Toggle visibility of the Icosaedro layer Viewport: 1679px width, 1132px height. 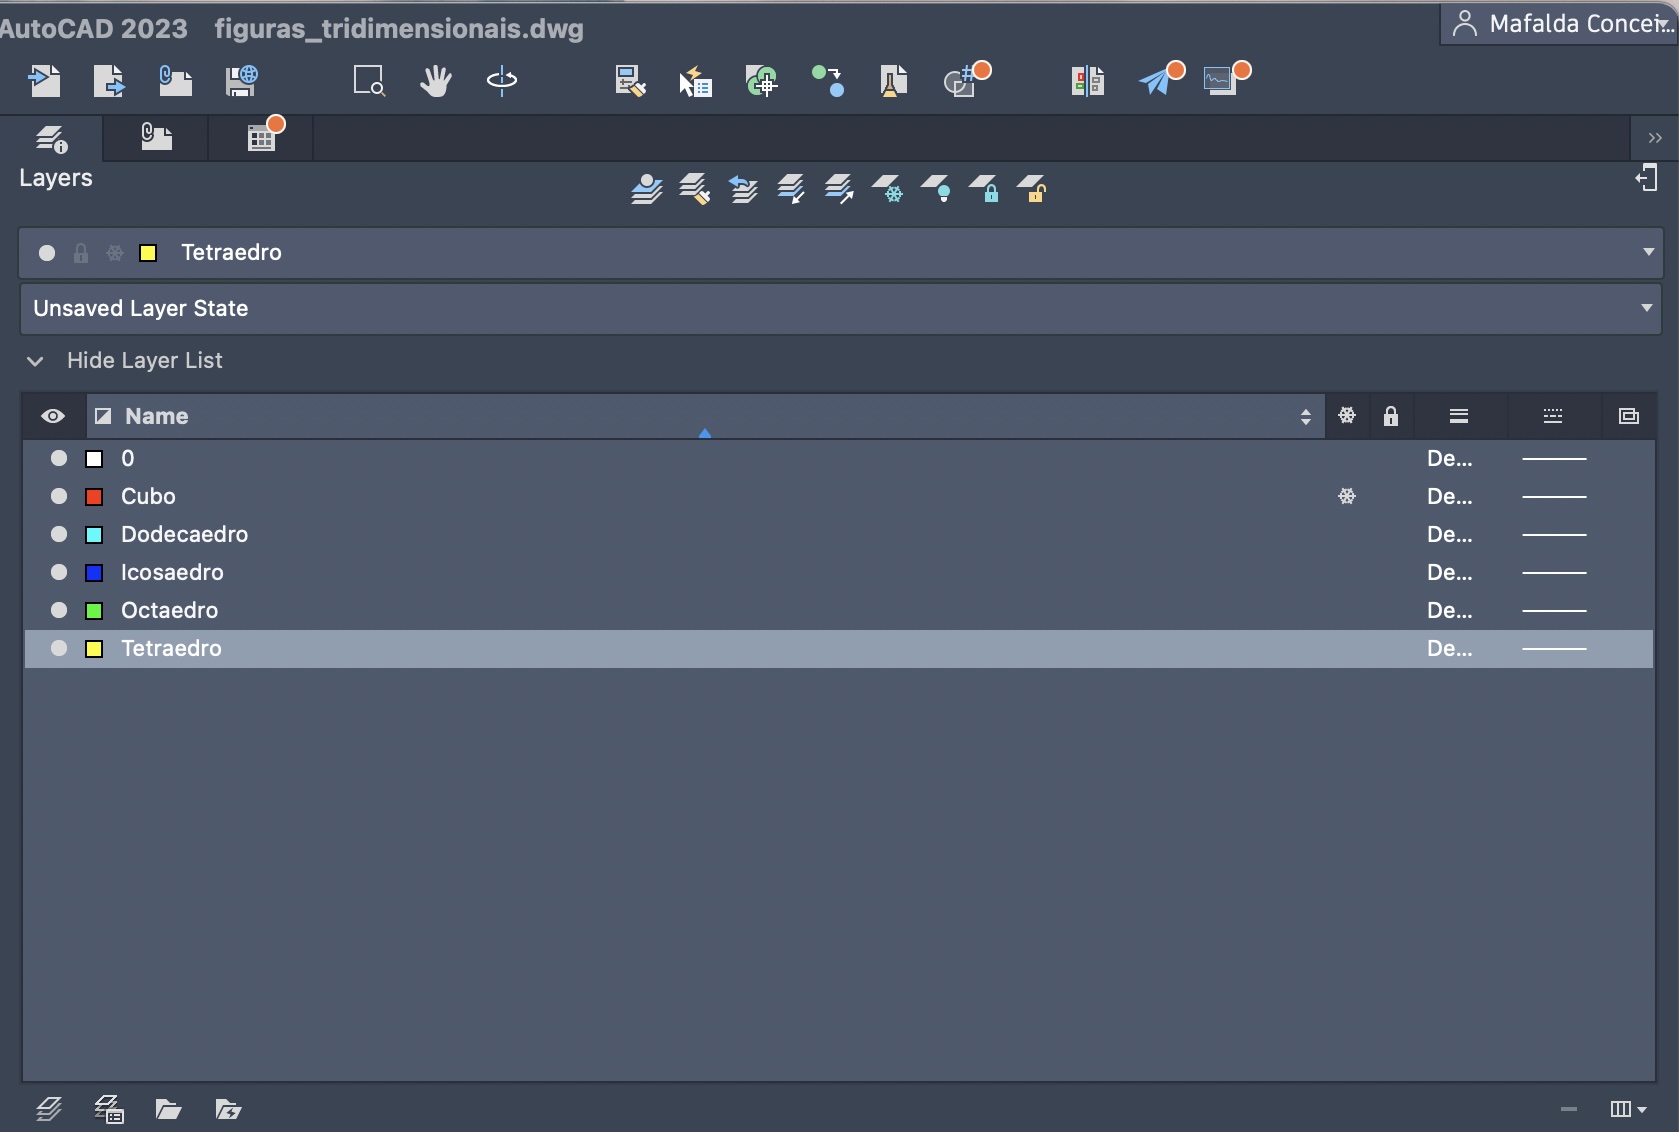[59, 572]
